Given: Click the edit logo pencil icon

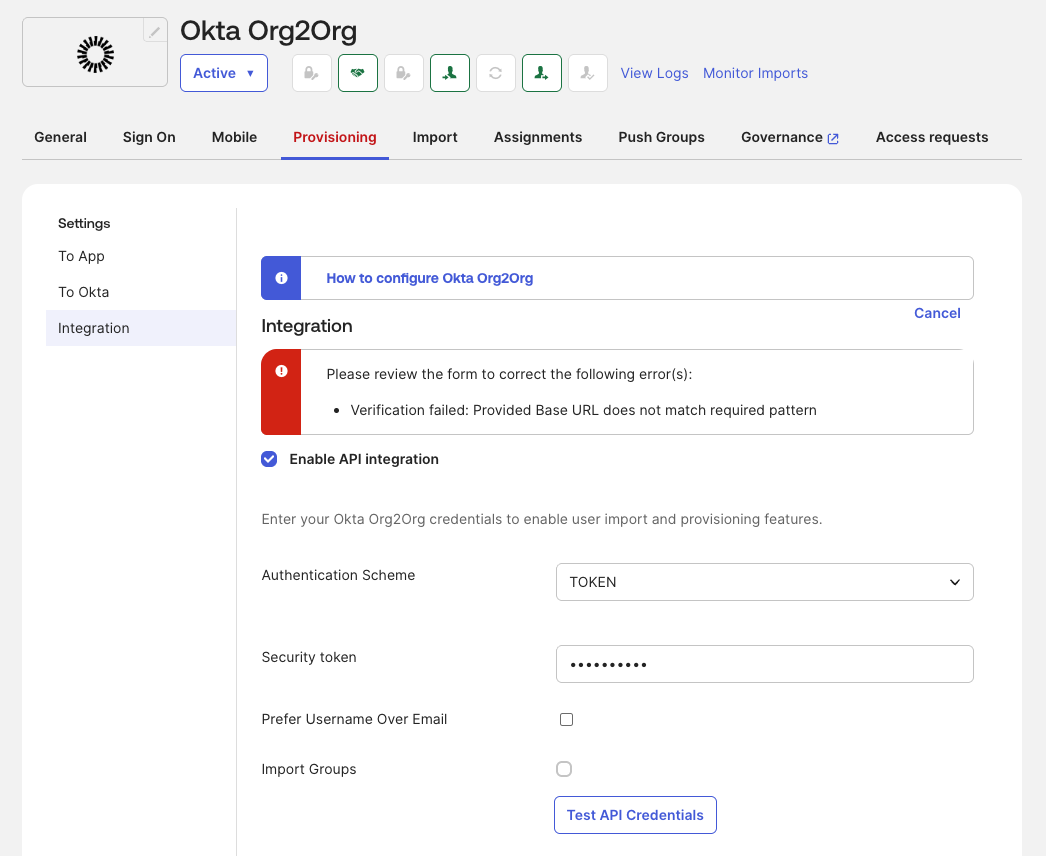Looking at the screenshot, I should (x=155, y=32).
